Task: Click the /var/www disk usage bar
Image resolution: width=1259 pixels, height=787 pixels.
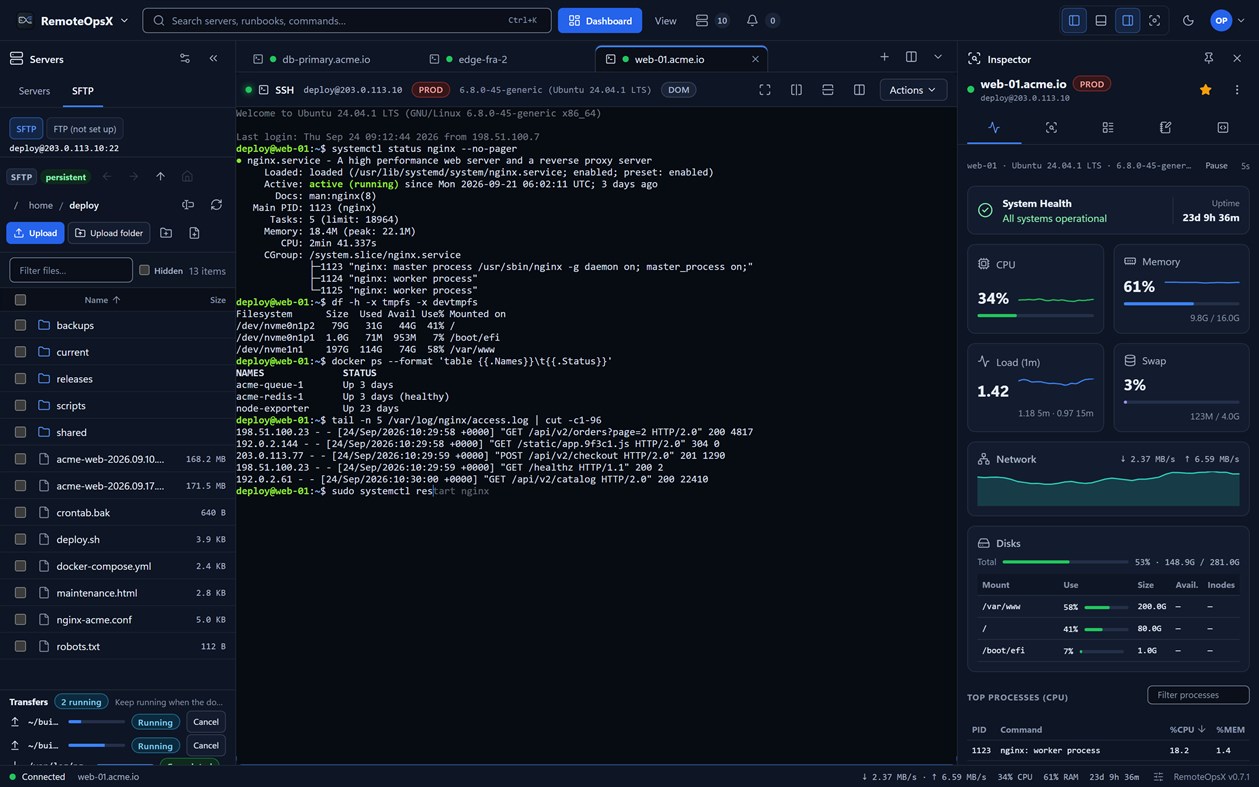Action: pos(1105,607)
